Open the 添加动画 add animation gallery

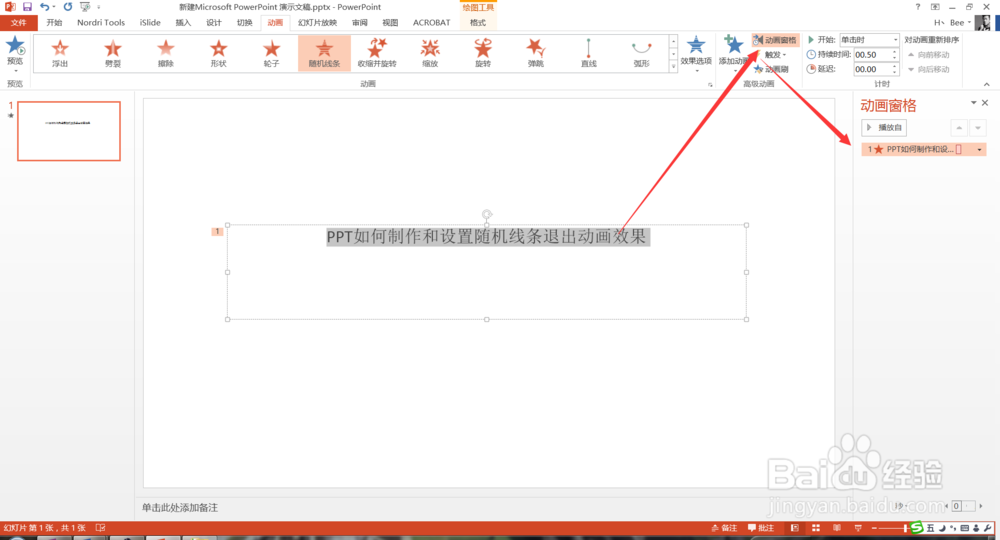point(733,52)
